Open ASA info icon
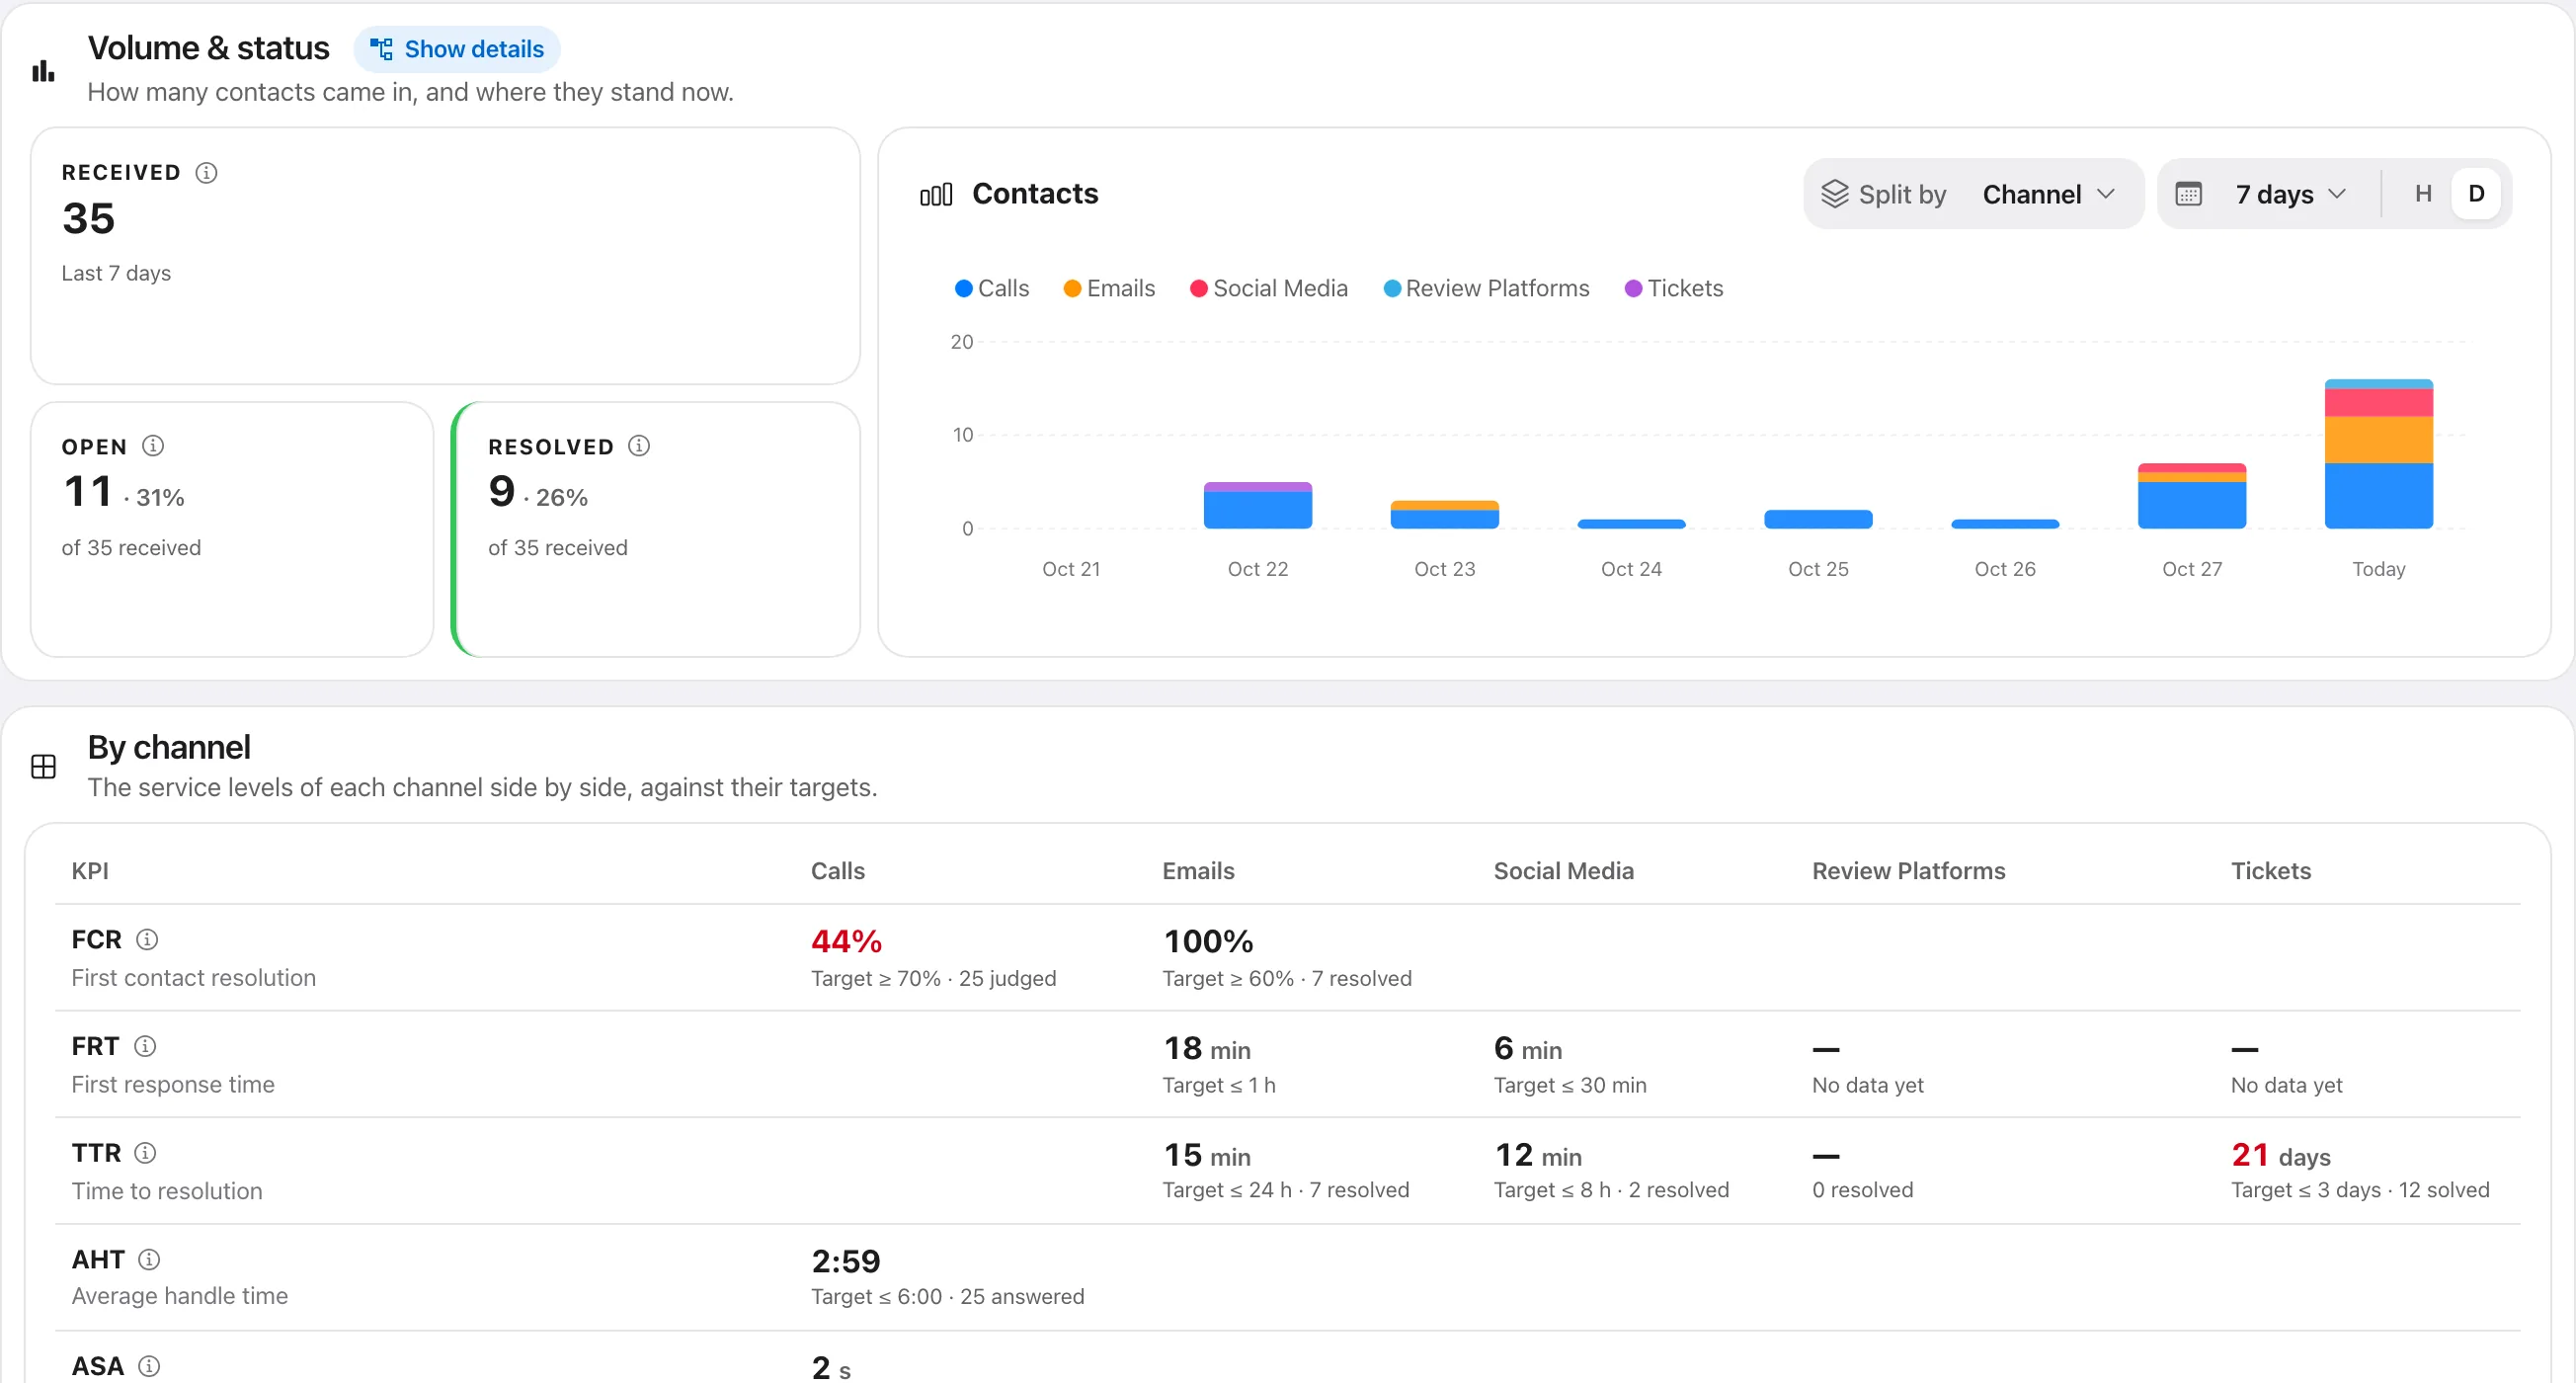2576x1383 pixels. (x=149, y=1366)
